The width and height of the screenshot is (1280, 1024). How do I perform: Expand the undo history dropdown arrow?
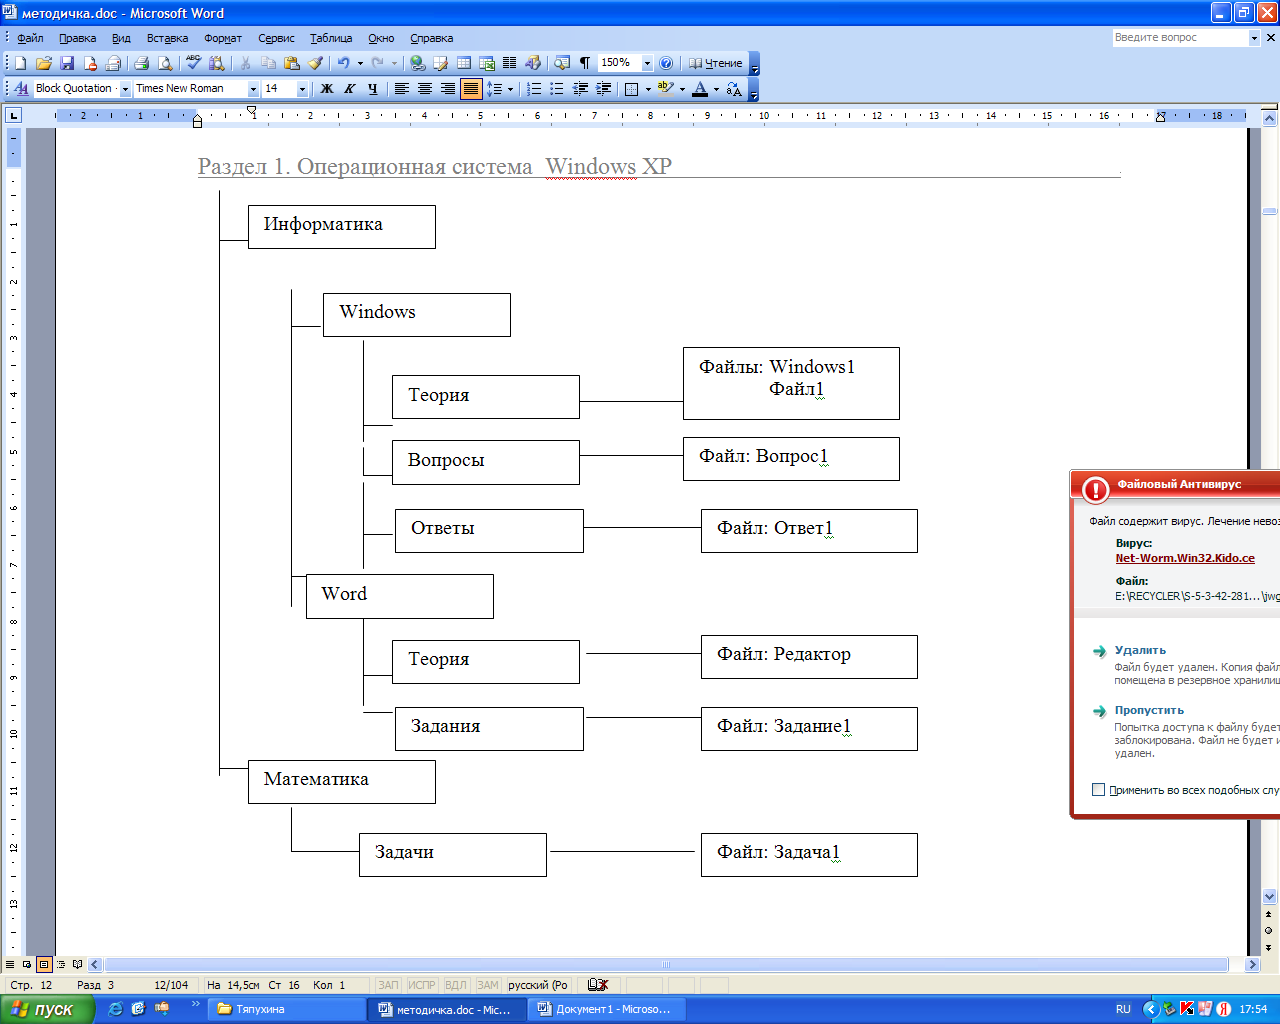point(360,63)
